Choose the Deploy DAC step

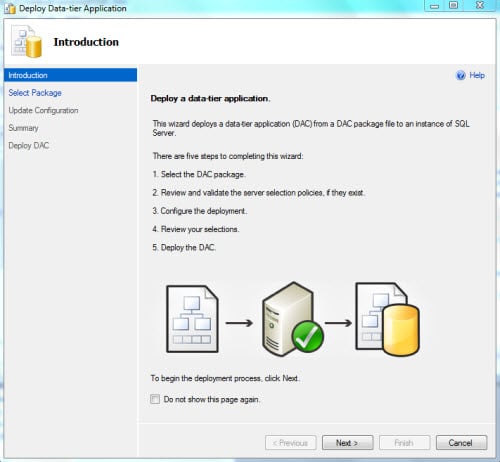(x=29, y=146)
